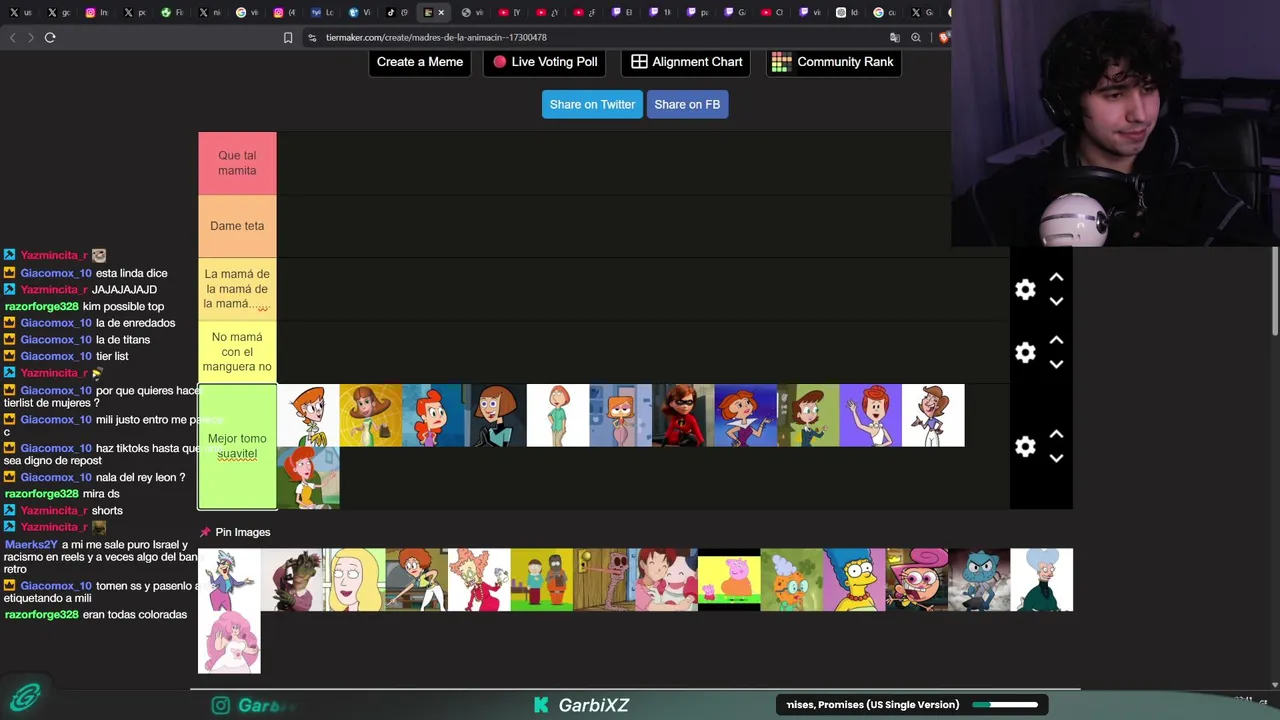Edit the 'Mejor tomo suavitel' tier label

(x=237, y=446)
